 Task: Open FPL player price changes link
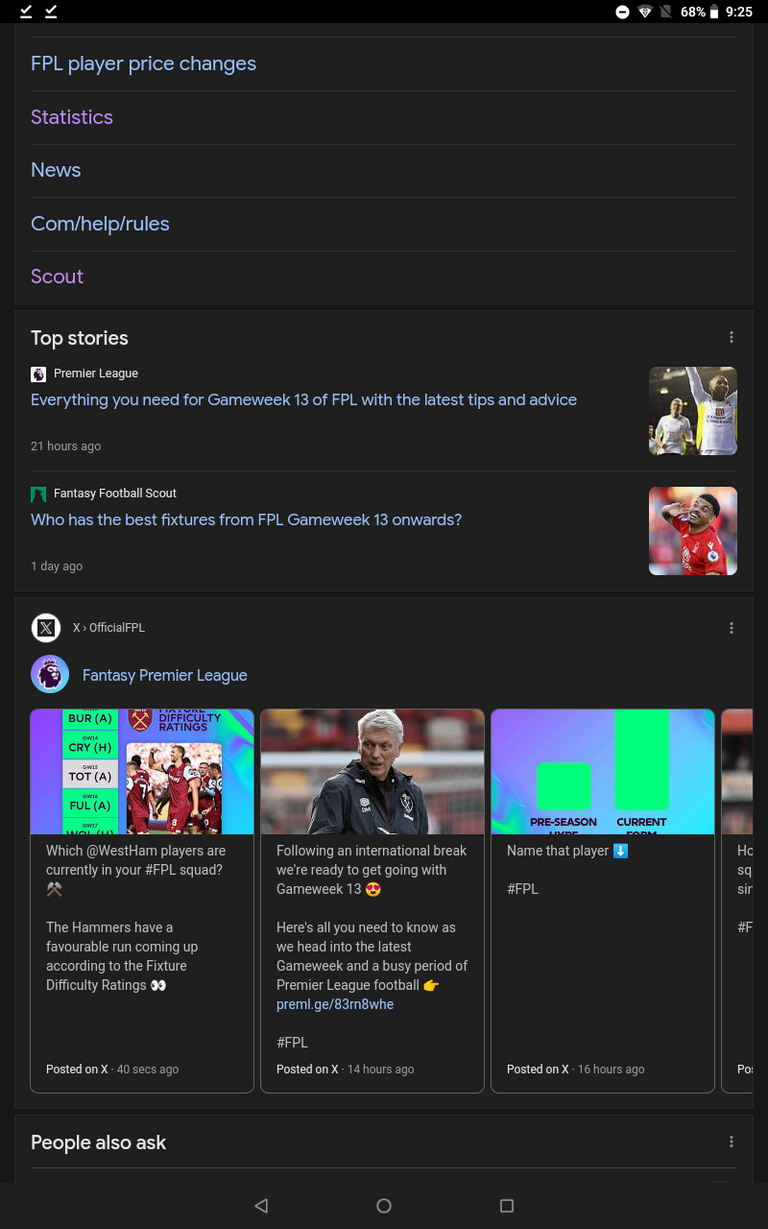(x=143, y=63)
